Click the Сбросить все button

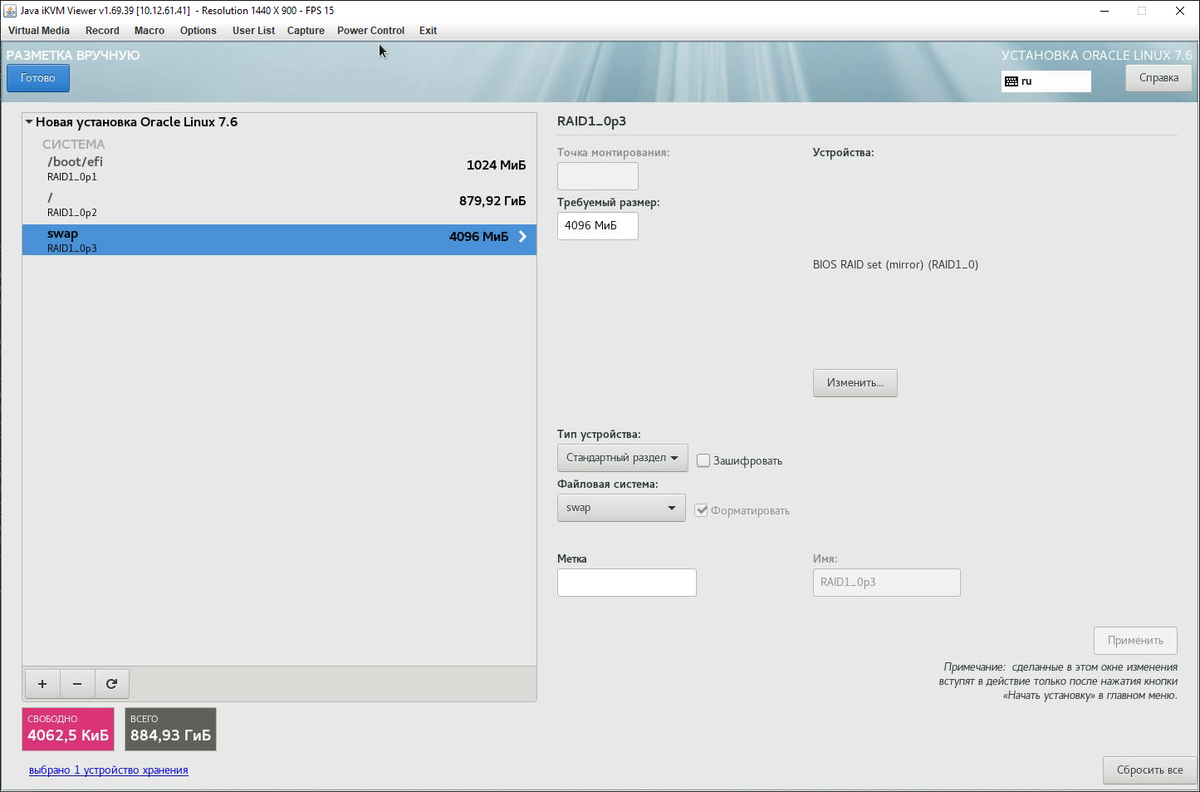[1148, 770]
